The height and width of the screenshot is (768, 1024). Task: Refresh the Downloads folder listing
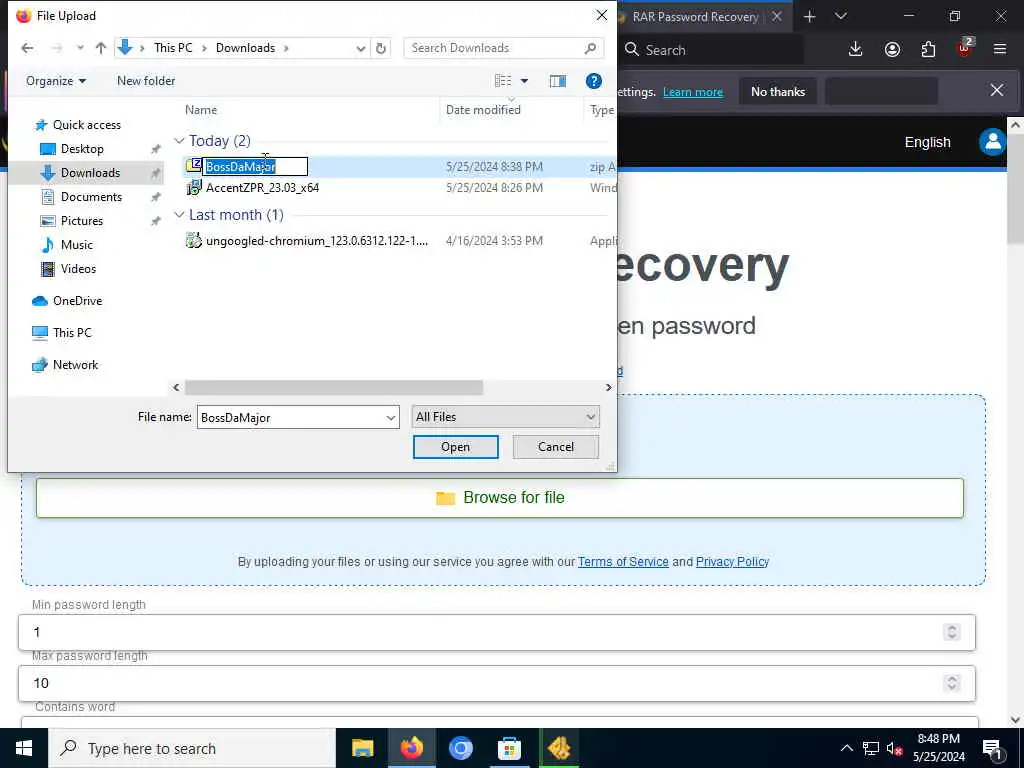[x=381, y=48]
